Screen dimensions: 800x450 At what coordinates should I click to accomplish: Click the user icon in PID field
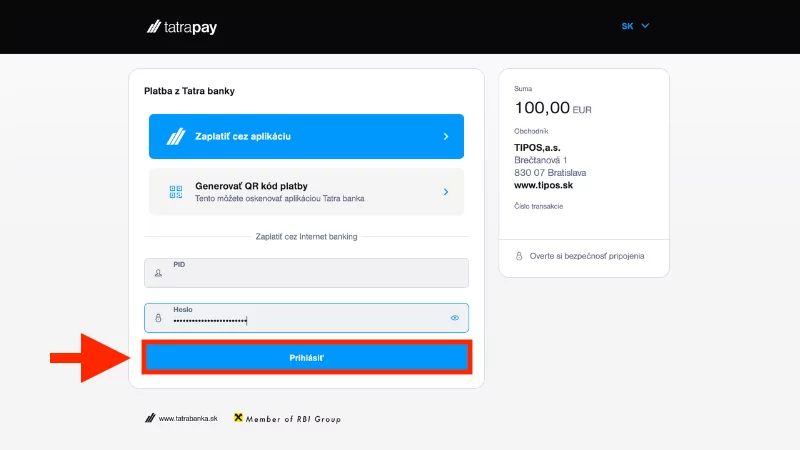pos(158,273)
